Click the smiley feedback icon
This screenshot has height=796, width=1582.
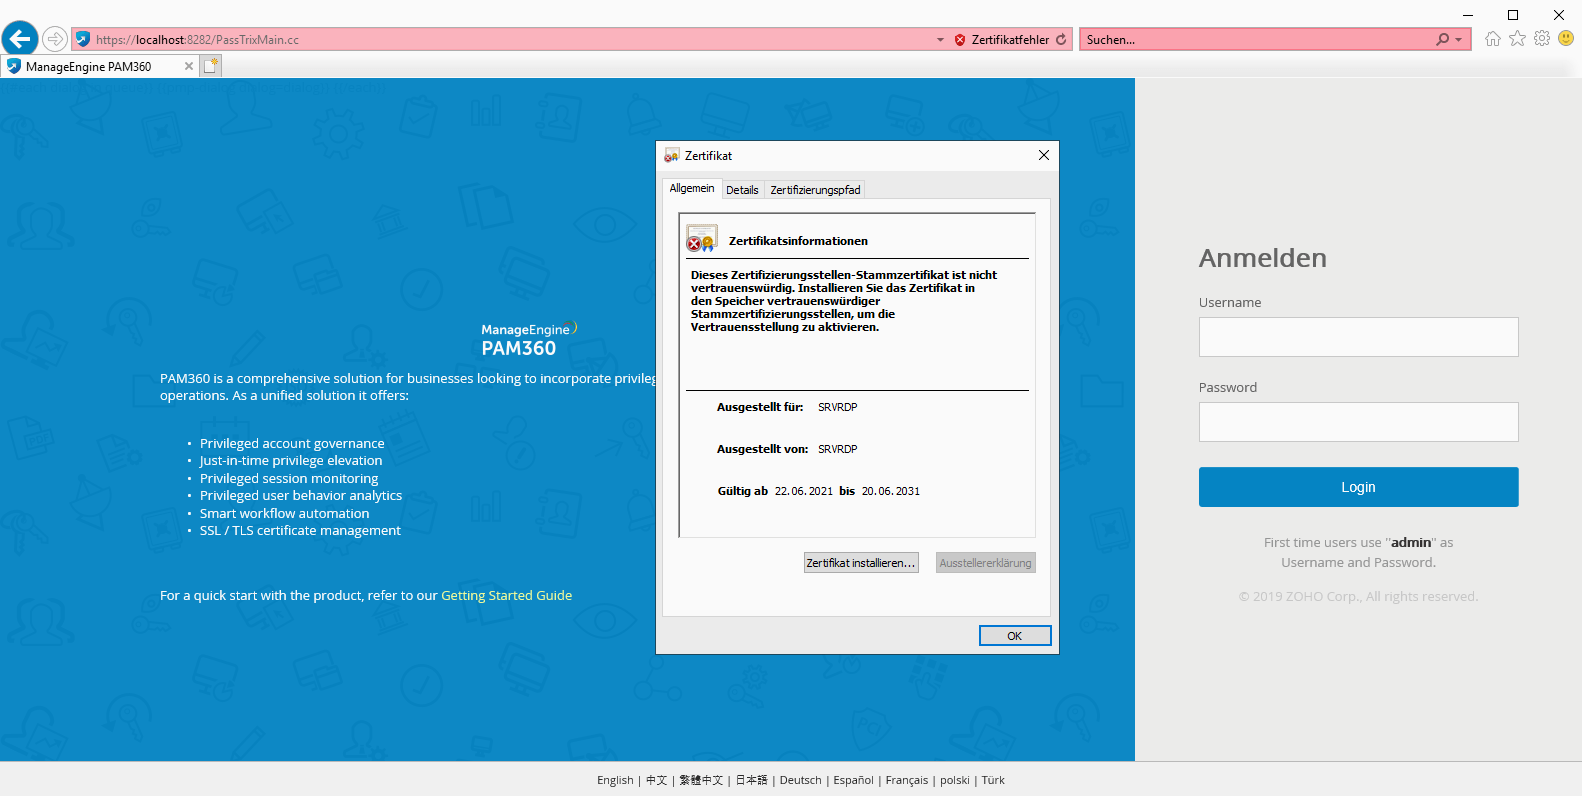[1566, 39]
